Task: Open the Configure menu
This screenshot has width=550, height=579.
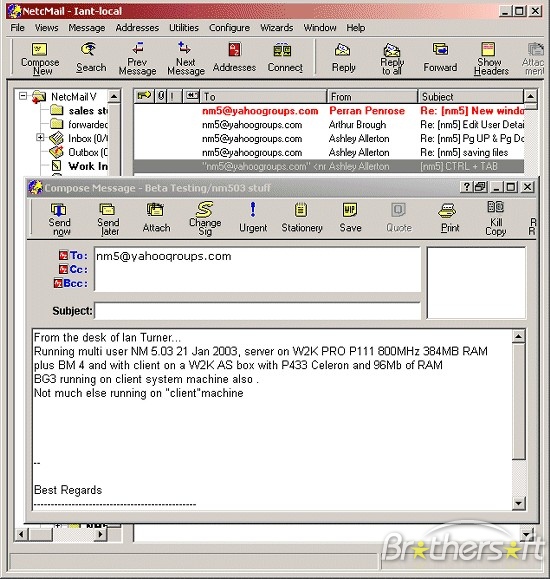Action: [229, 28]
